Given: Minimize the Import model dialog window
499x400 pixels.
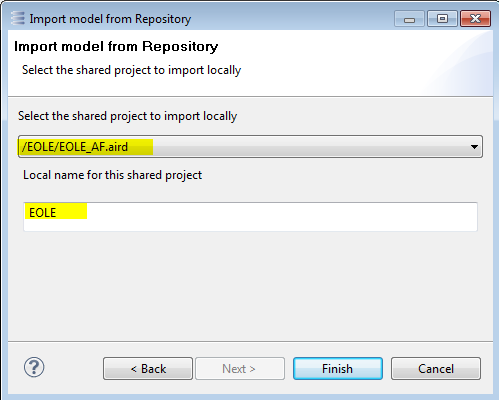Looking at the screenshot, I should coord(409,19).
